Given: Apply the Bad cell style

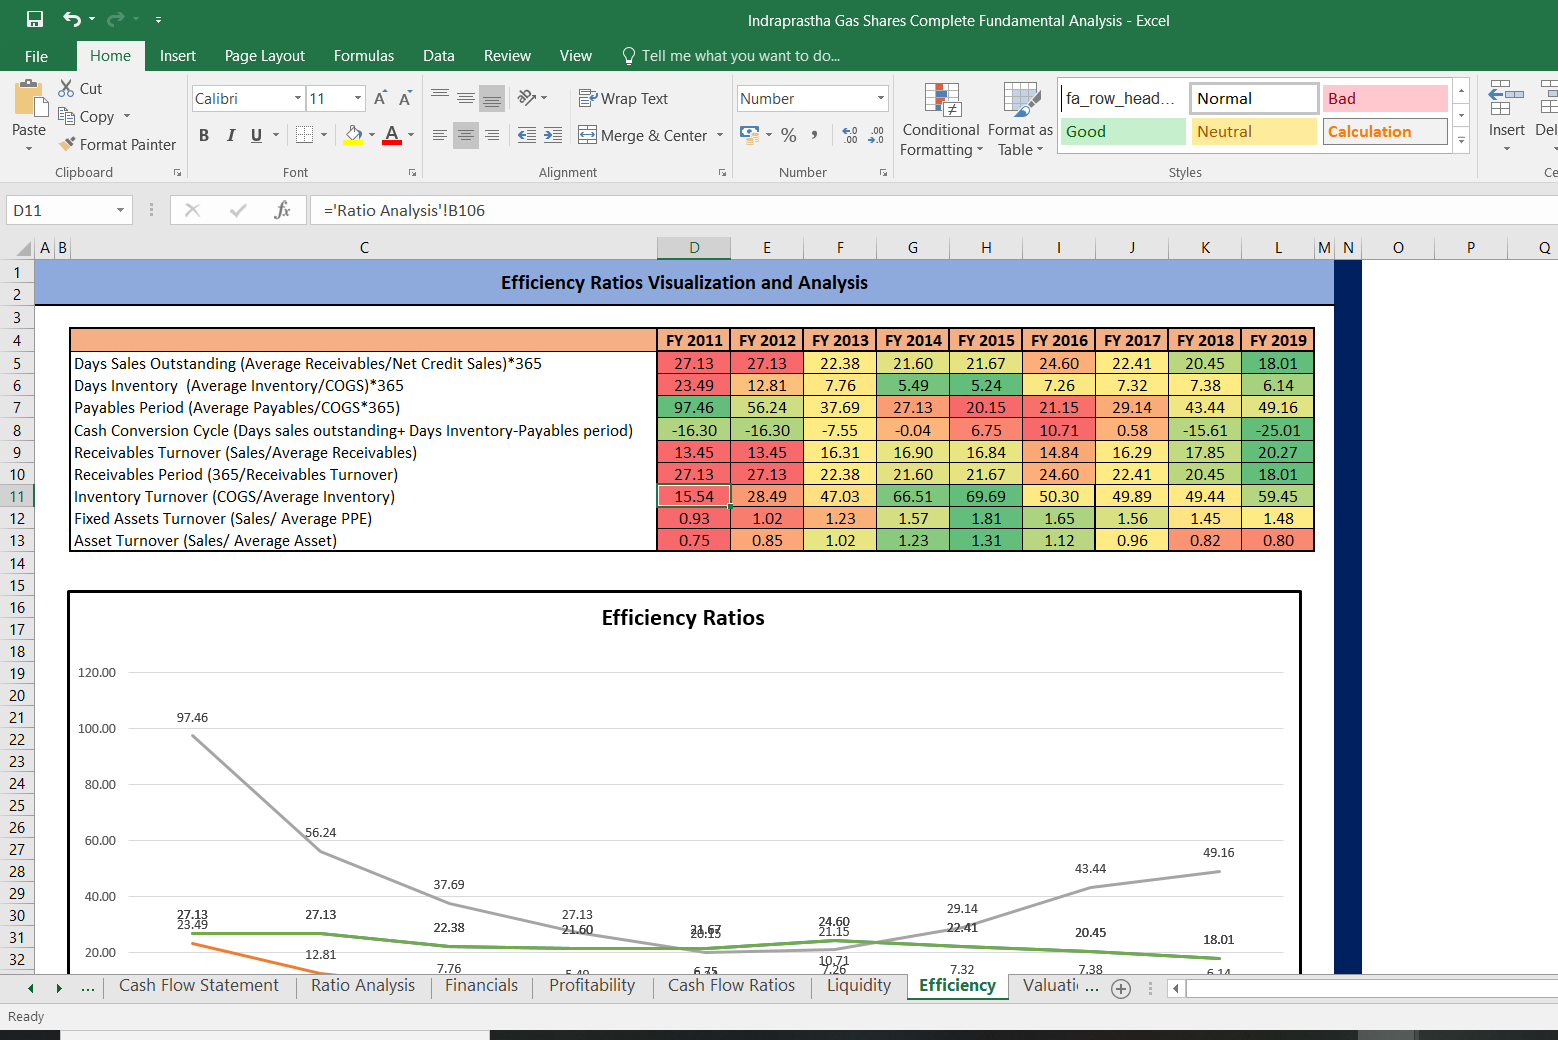Looking at the screenshot, I should tap(1385, 98).
